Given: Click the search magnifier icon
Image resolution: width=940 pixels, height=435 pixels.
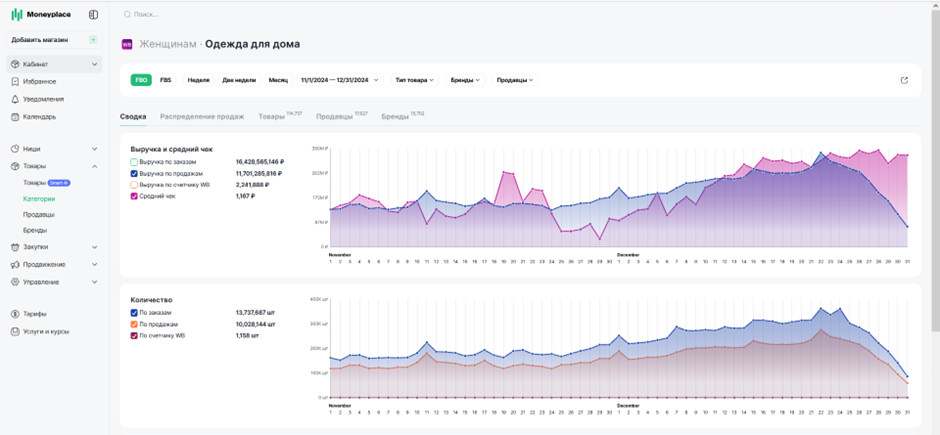Looking at the screenshot, I should (x=127, y=14).
